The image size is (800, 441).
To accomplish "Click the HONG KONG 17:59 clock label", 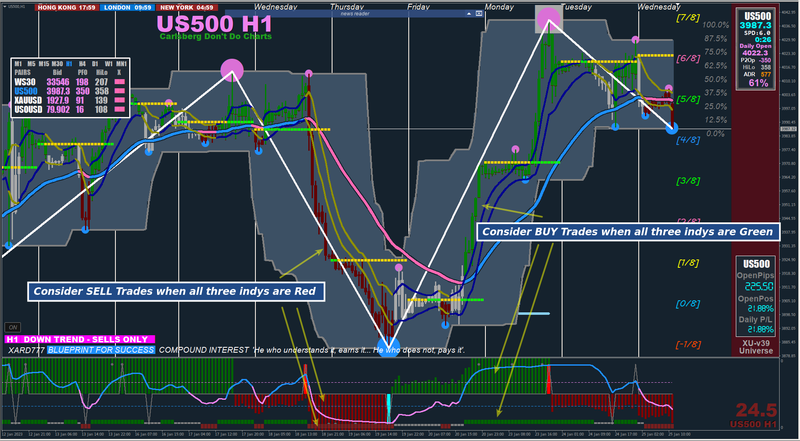I will [66, 8].
